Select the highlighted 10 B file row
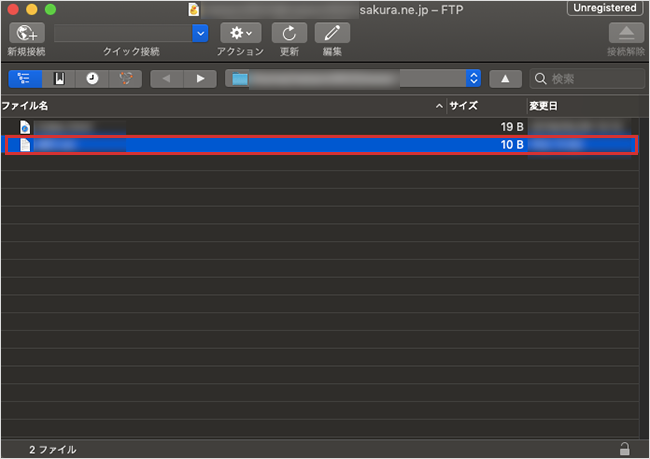Image resolution: width=650 pixels, height=459 pixels. tap(300, 145)
